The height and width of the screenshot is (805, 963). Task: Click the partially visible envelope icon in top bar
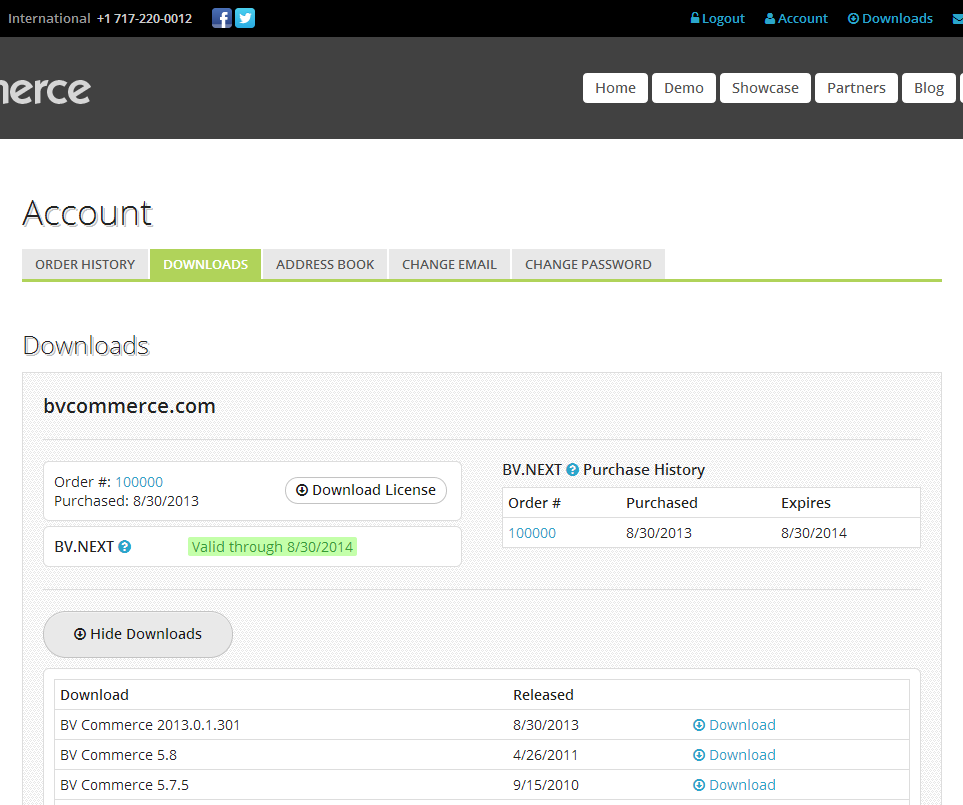pyautogui.click(x=957, y=19)
